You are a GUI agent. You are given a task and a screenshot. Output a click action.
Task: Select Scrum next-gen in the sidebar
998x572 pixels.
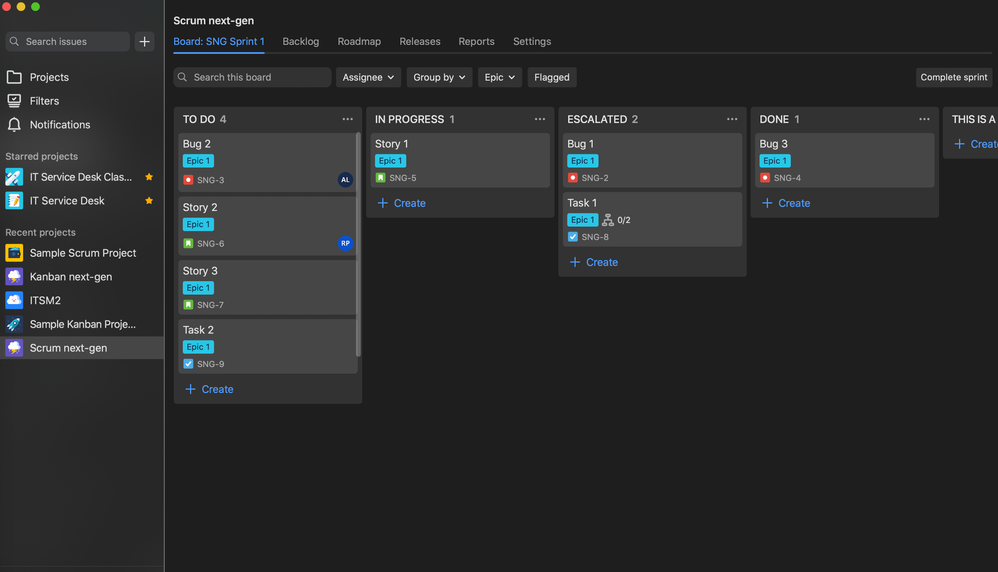tap(81, 348)
